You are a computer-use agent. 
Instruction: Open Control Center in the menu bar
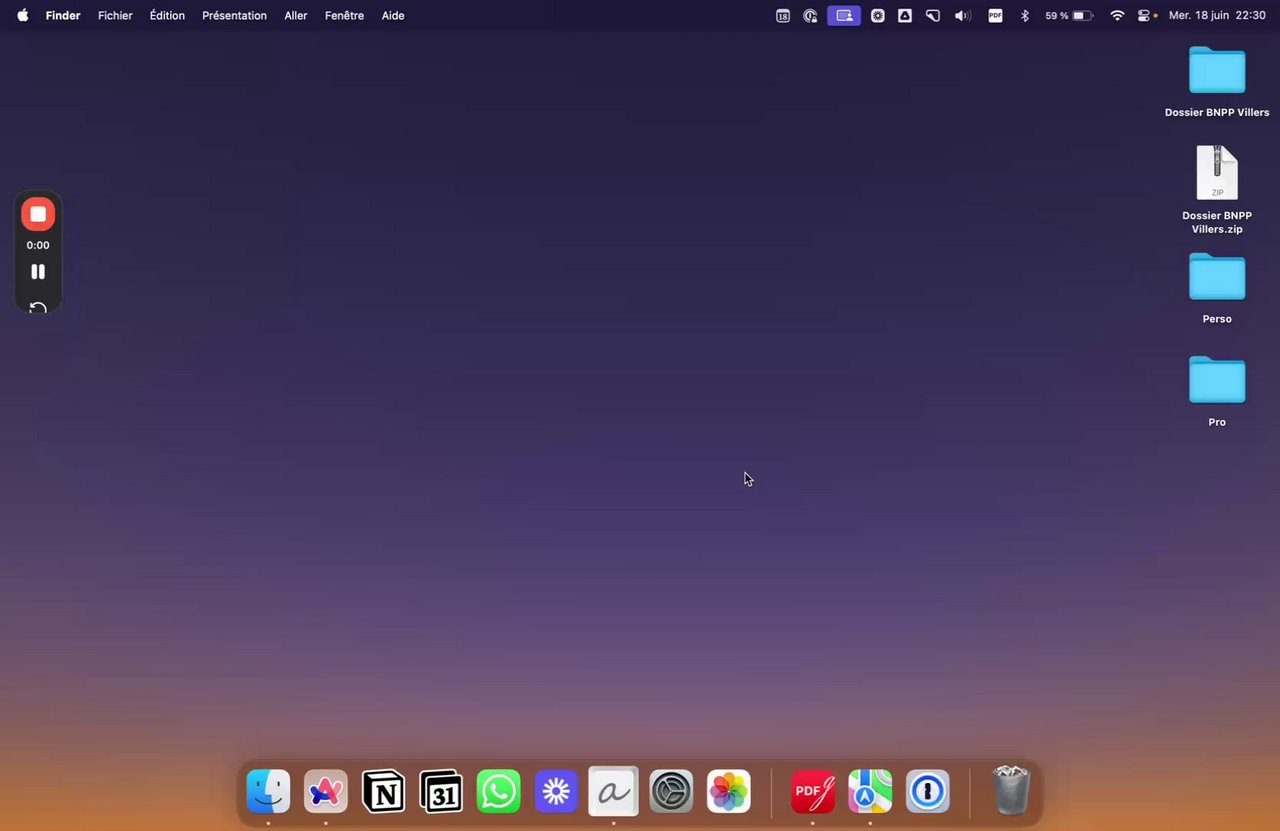1146,16
